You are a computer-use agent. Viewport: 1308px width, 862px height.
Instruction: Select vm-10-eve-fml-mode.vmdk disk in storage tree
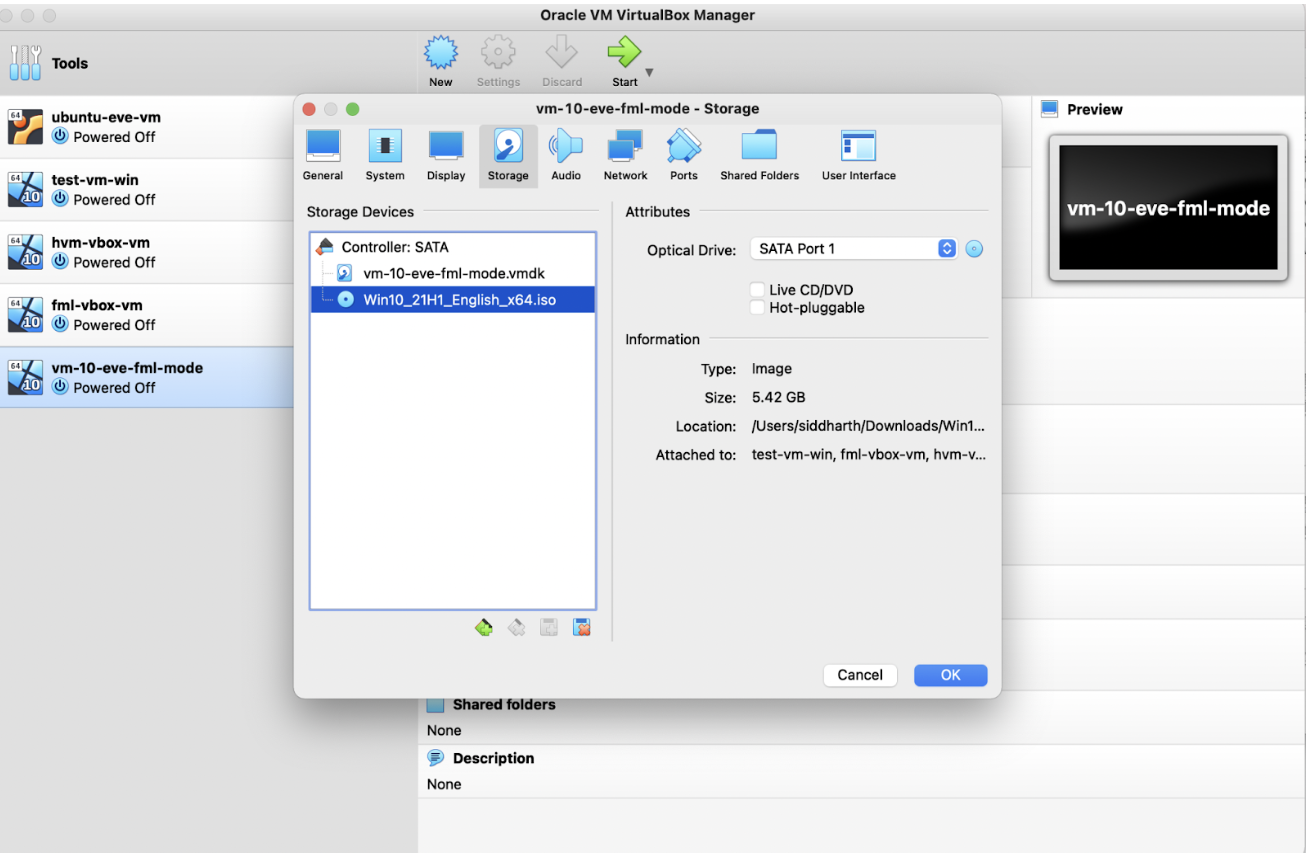(453, 273)
